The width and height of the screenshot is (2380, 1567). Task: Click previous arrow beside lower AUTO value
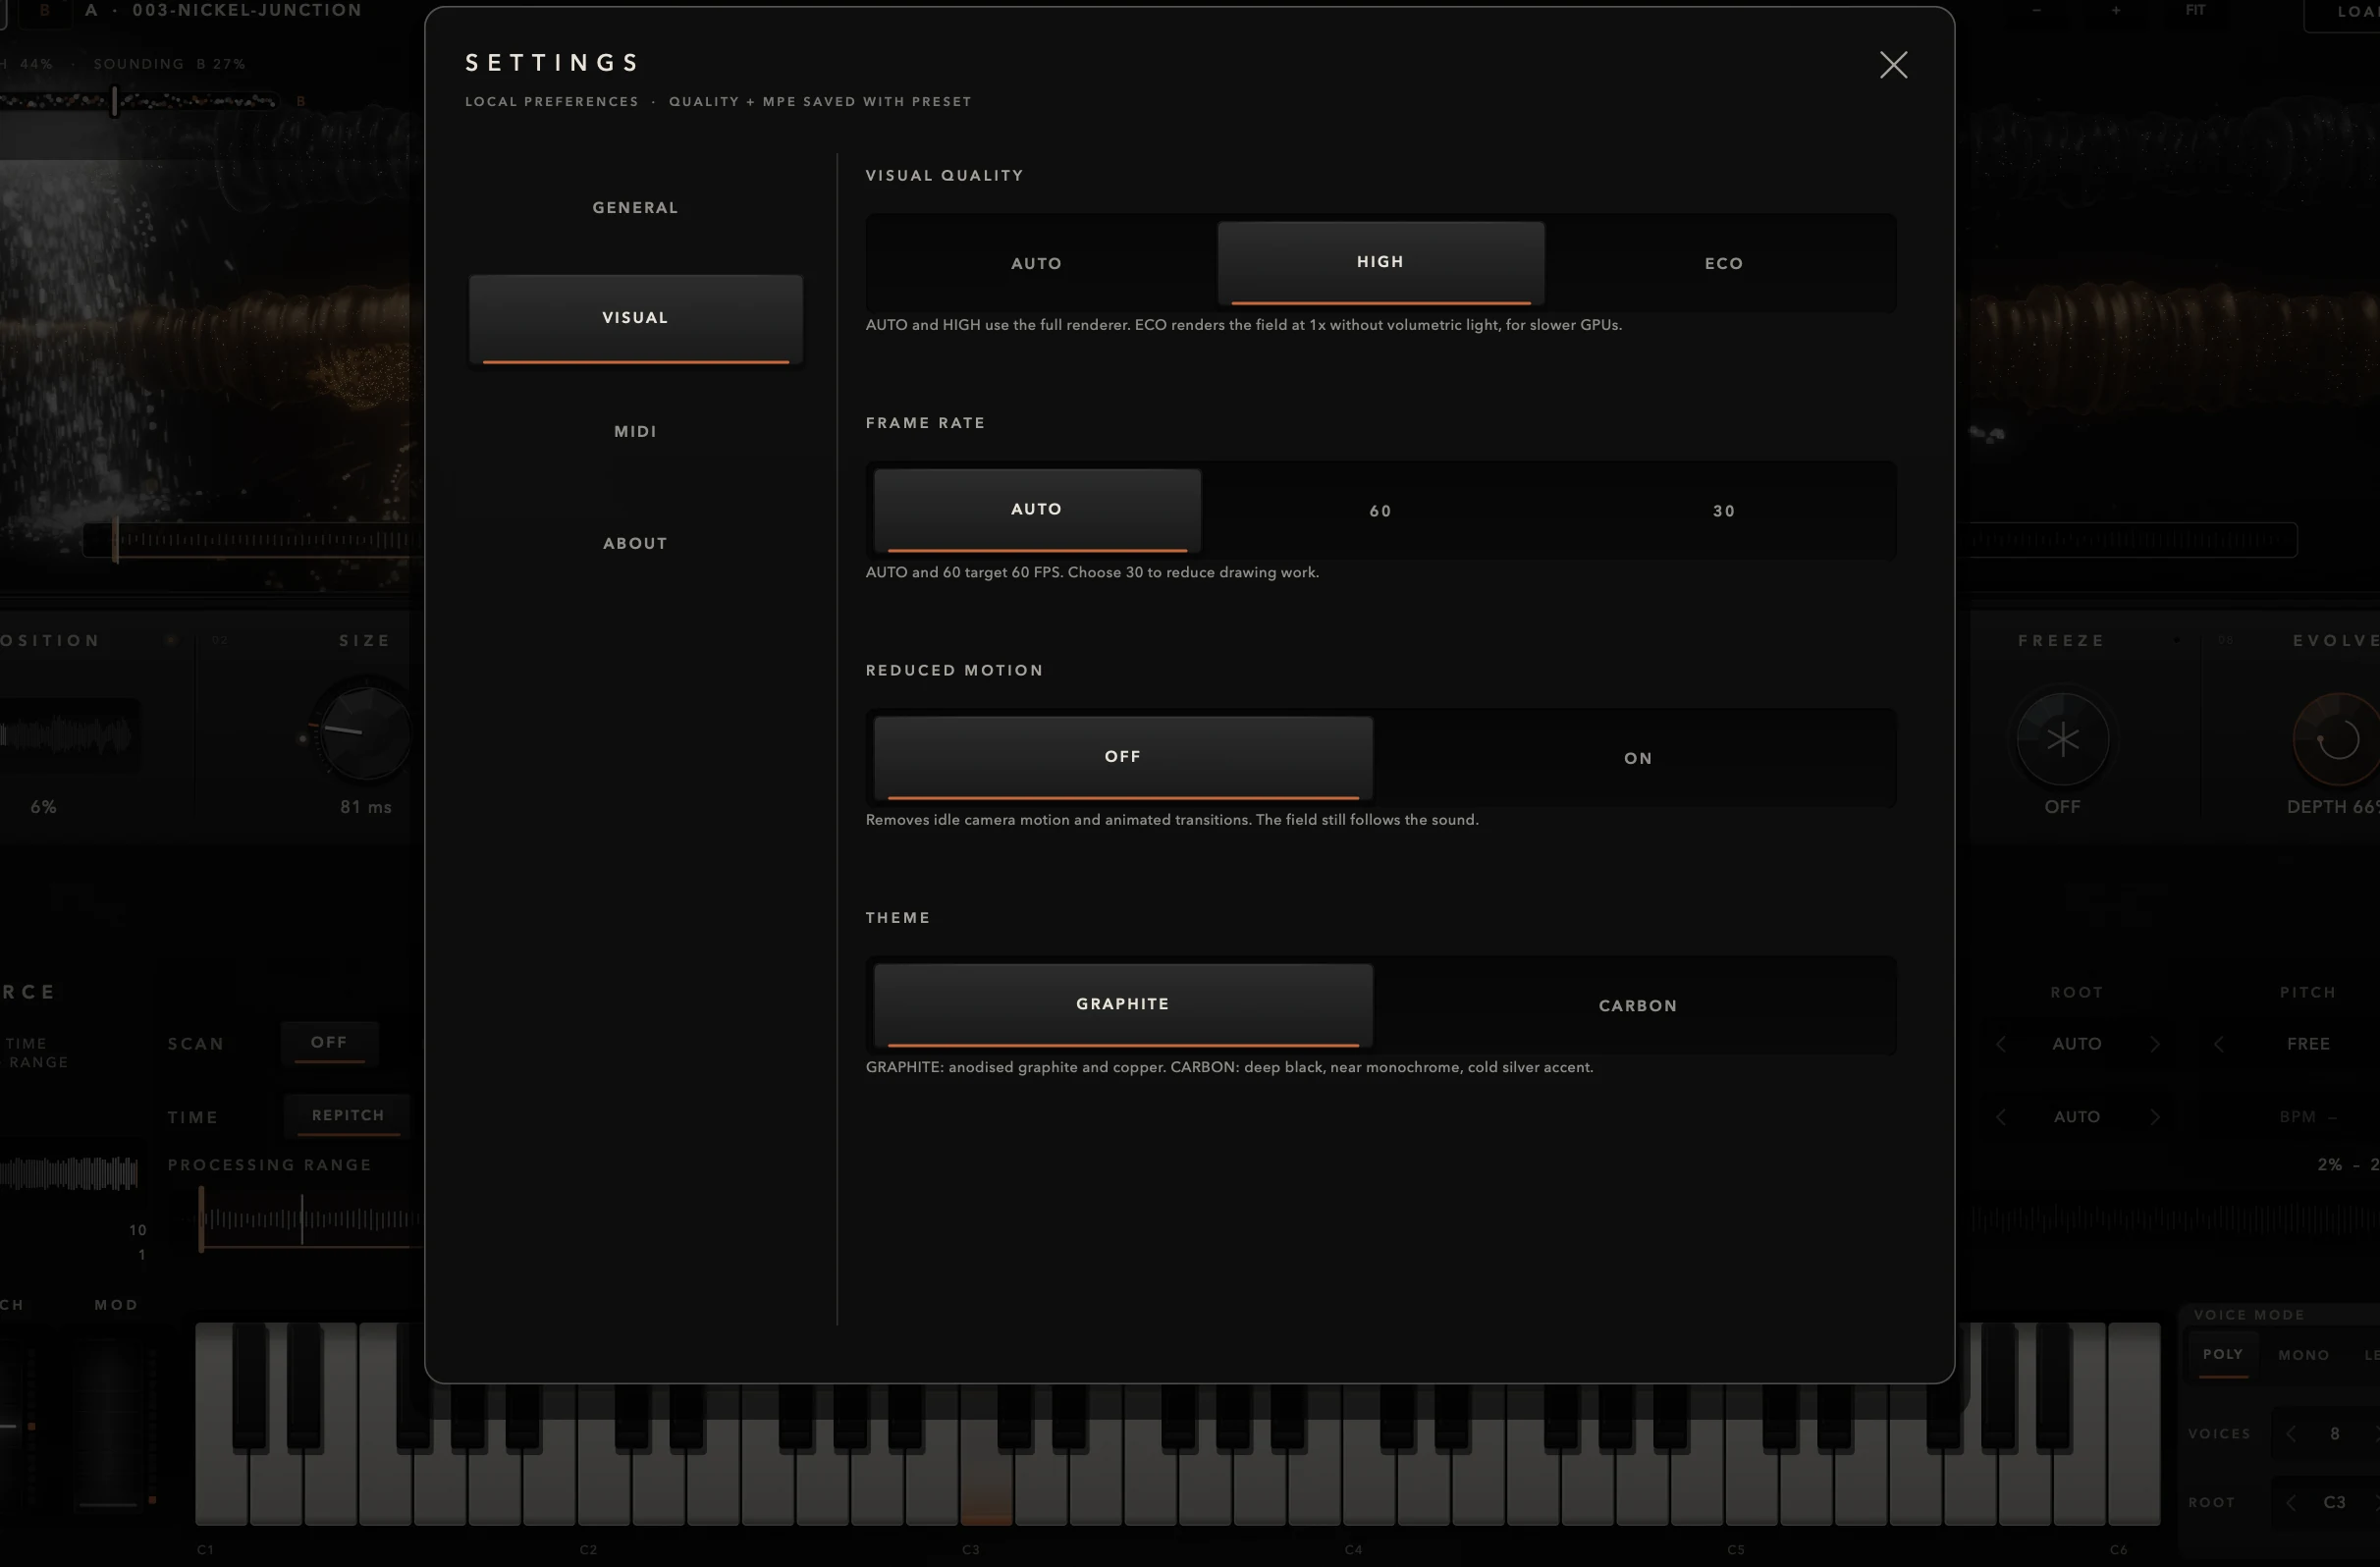click(2000, 1117)
